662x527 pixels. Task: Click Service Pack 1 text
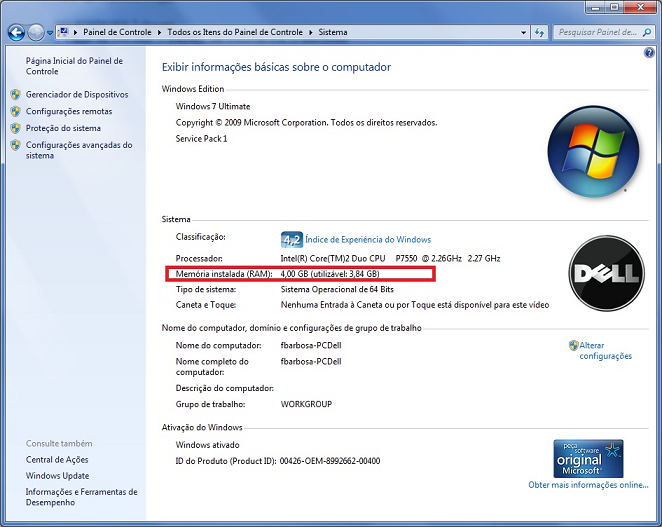pos(201,139)
